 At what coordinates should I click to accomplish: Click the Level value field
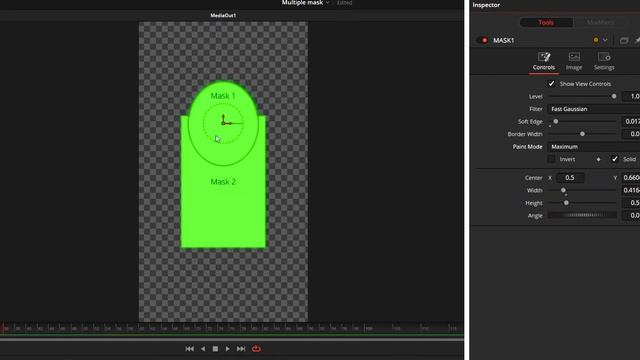pyautogui.click(x=631, y=96)
